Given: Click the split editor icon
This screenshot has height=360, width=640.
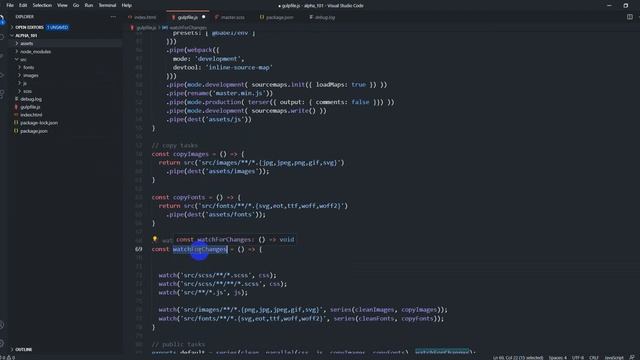Looking at the screenshot, I should 630,17.
